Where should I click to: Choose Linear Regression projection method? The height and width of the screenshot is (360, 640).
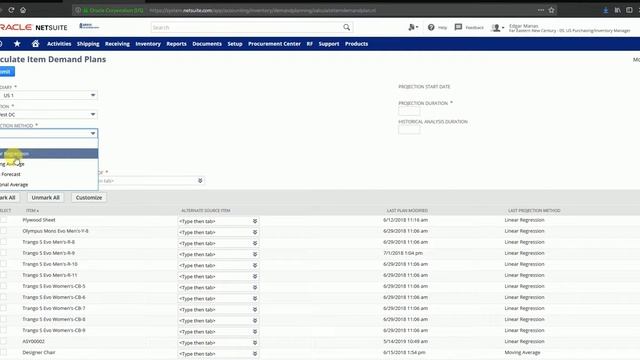coord(49,153)
